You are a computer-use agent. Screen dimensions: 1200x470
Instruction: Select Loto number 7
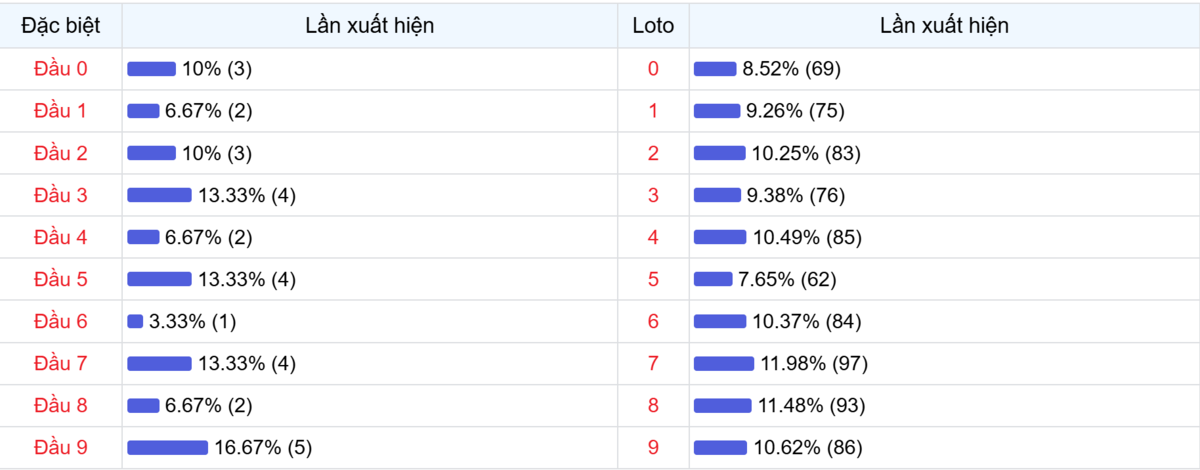pyautogui.click(x=653, y=363)
